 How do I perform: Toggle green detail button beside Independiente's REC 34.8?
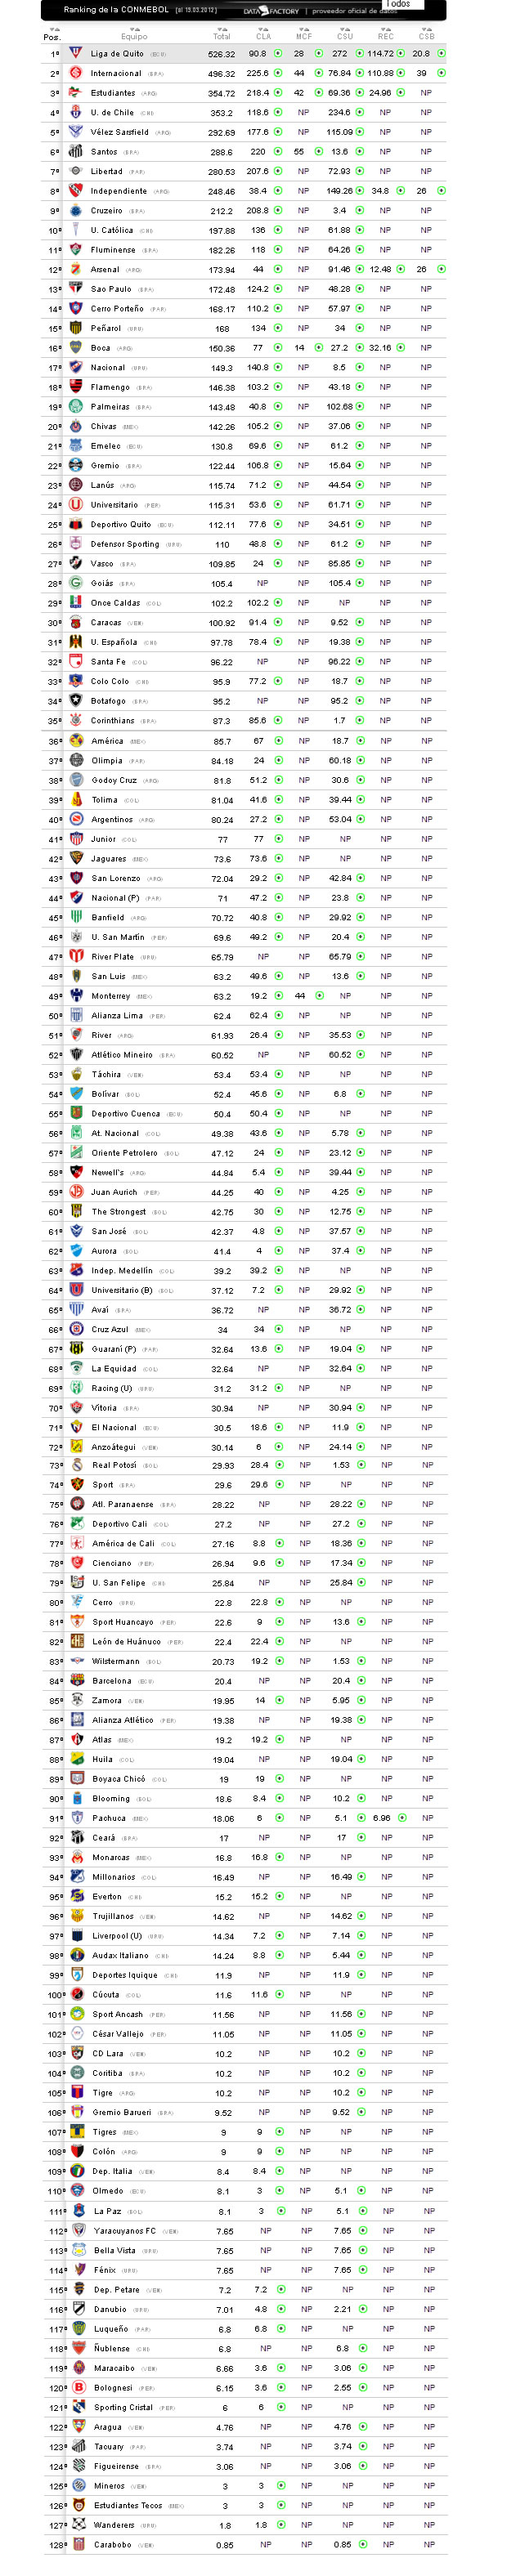[x=400, y=190]
